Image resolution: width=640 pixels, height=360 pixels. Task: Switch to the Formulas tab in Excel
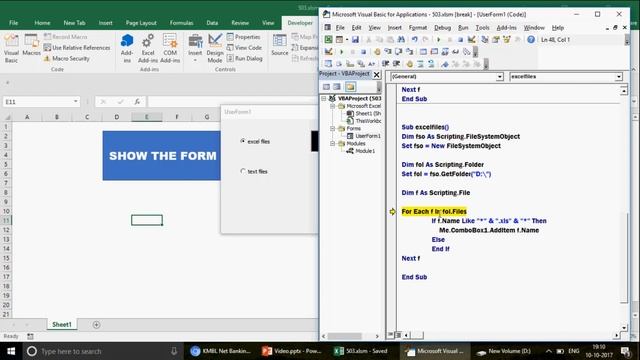[181, 23]
